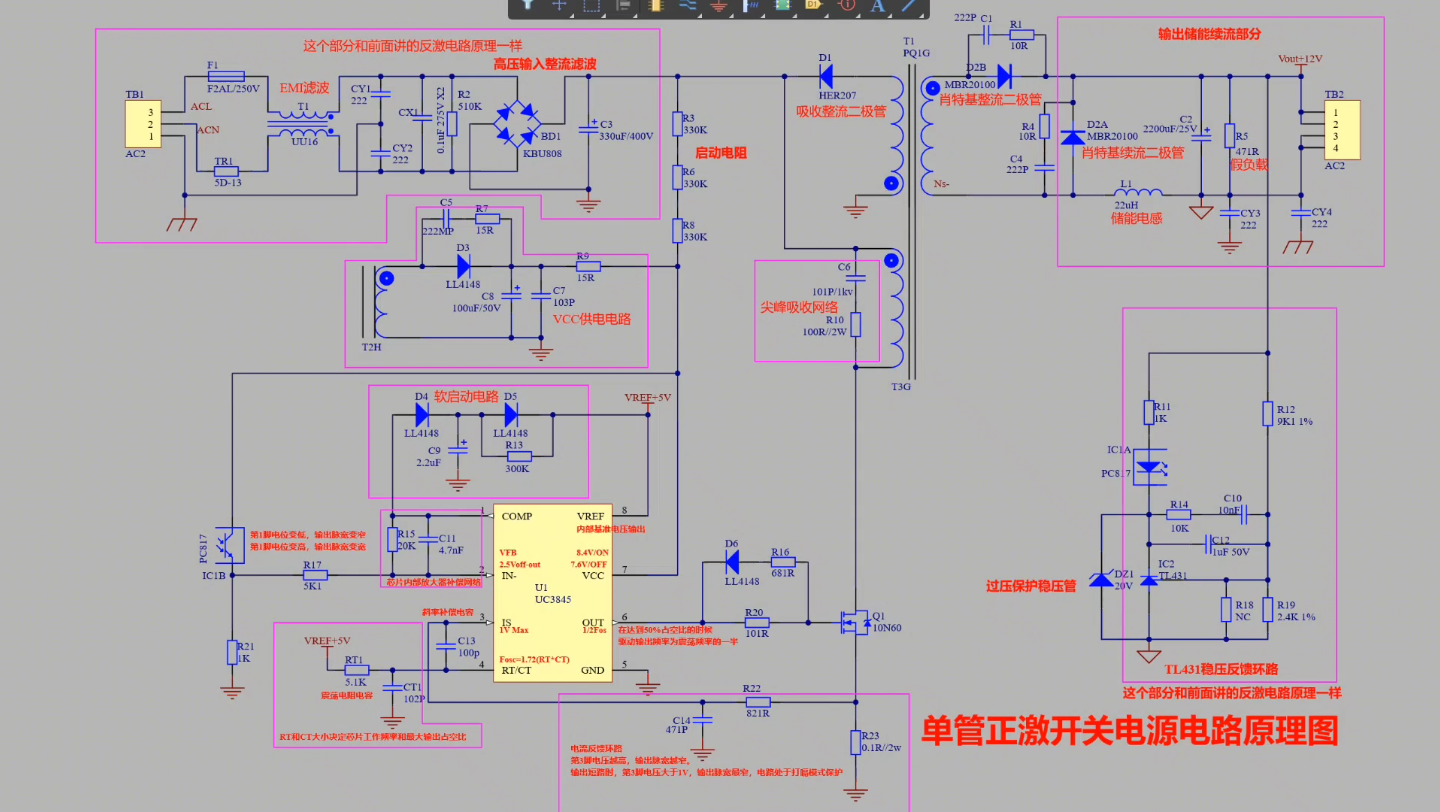Click the R22 821R resistor label
The width and height of the screenshot is (1440, 812).
tap(756, 700)
